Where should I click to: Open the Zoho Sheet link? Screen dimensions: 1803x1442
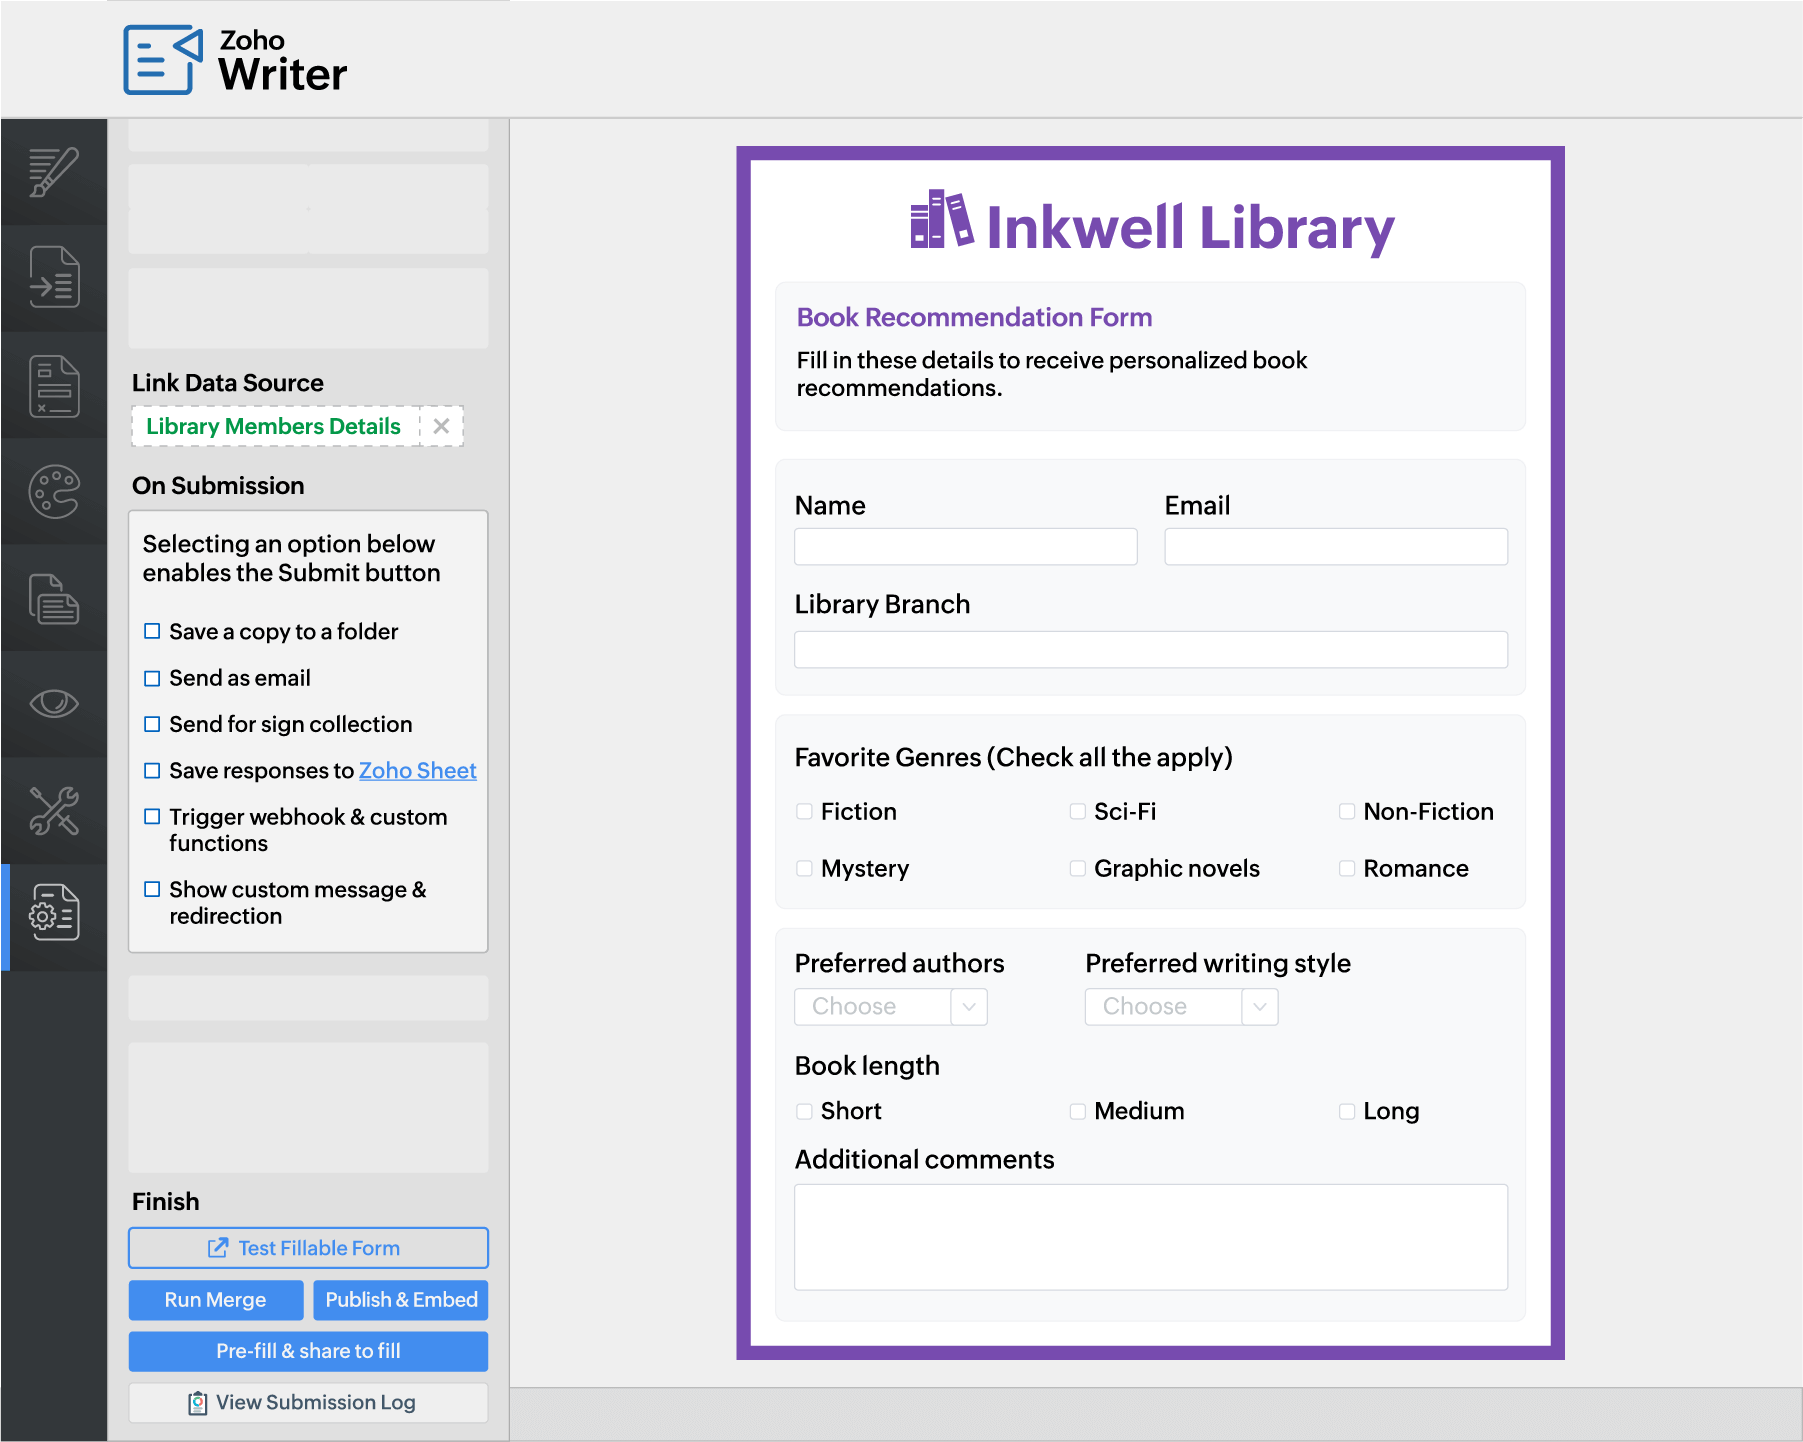(417, 770)
